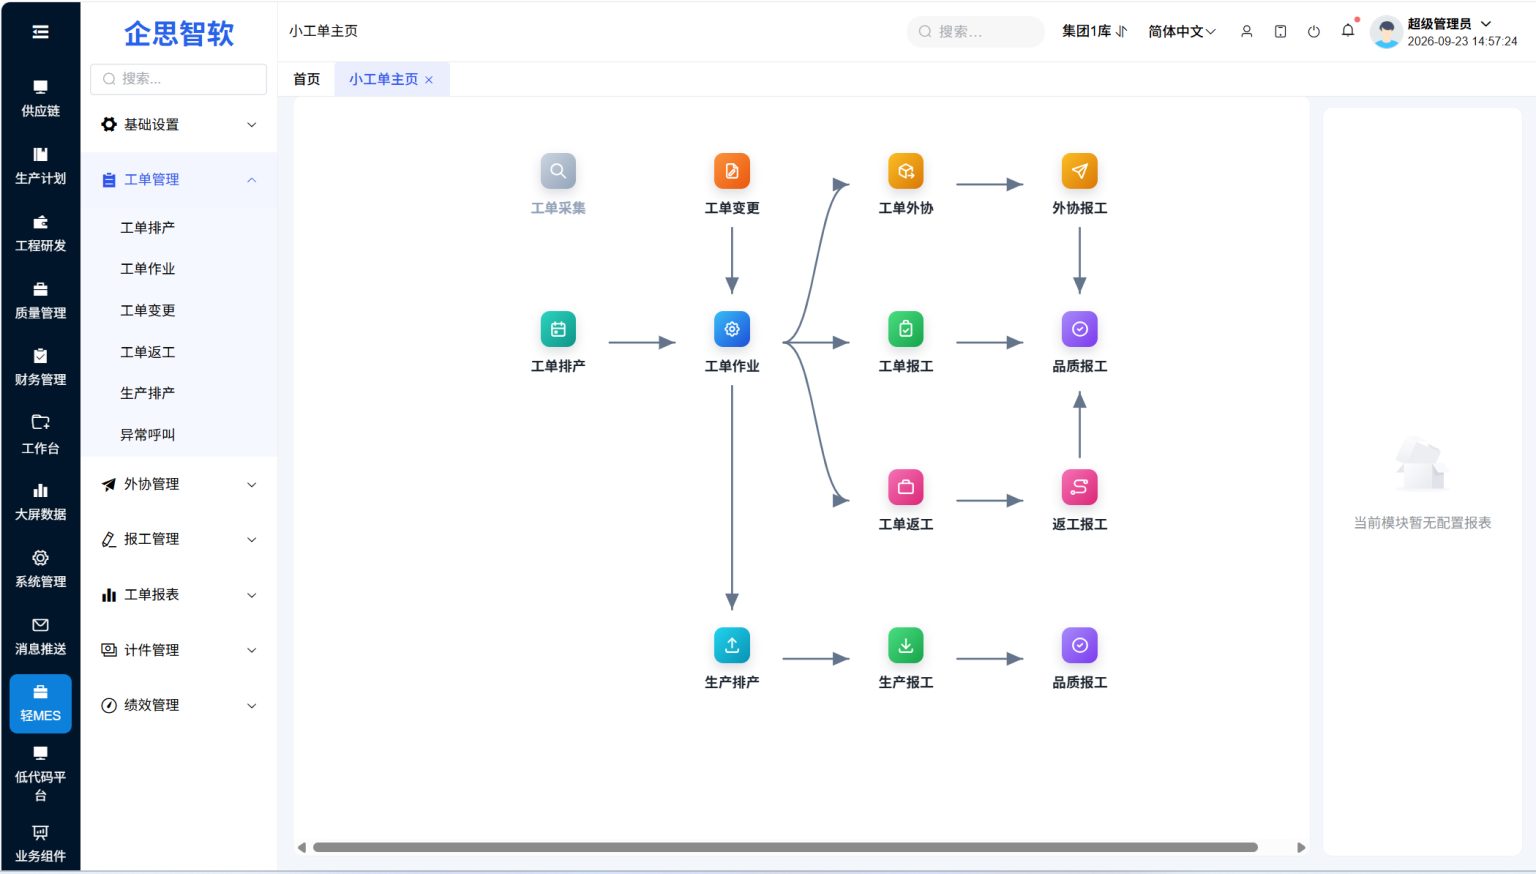The height and width of the screenshot is (874, 1536).
Task: Click the hamburger menu collapse icon
Action: [x=40, y=32]
